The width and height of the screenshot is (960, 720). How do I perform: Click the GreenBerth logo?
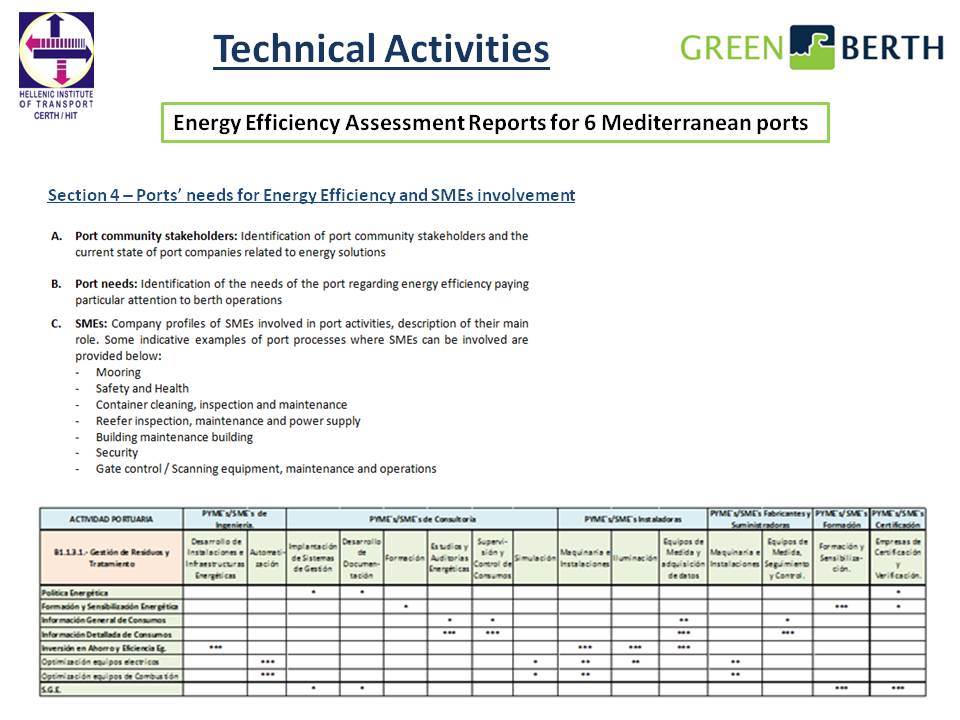pos(811,47)
